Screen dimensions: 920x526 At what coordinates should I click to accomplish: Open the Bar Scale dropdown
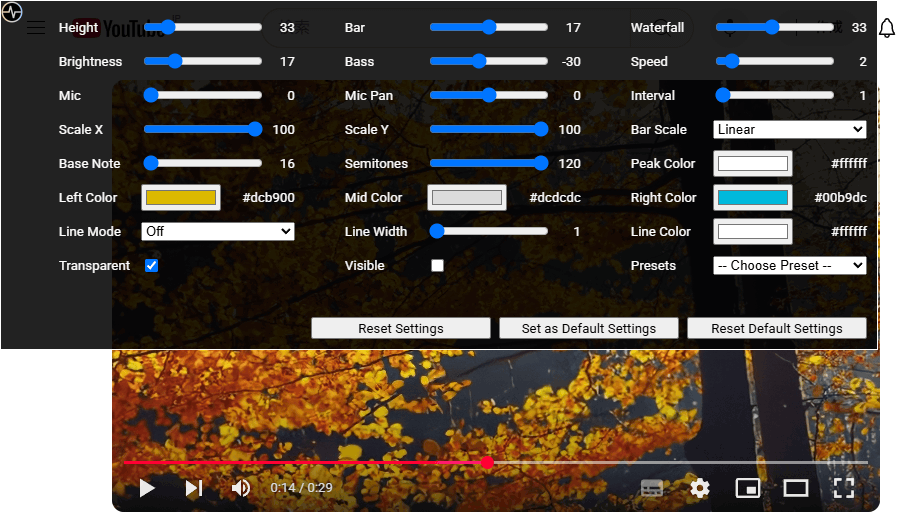790,130
